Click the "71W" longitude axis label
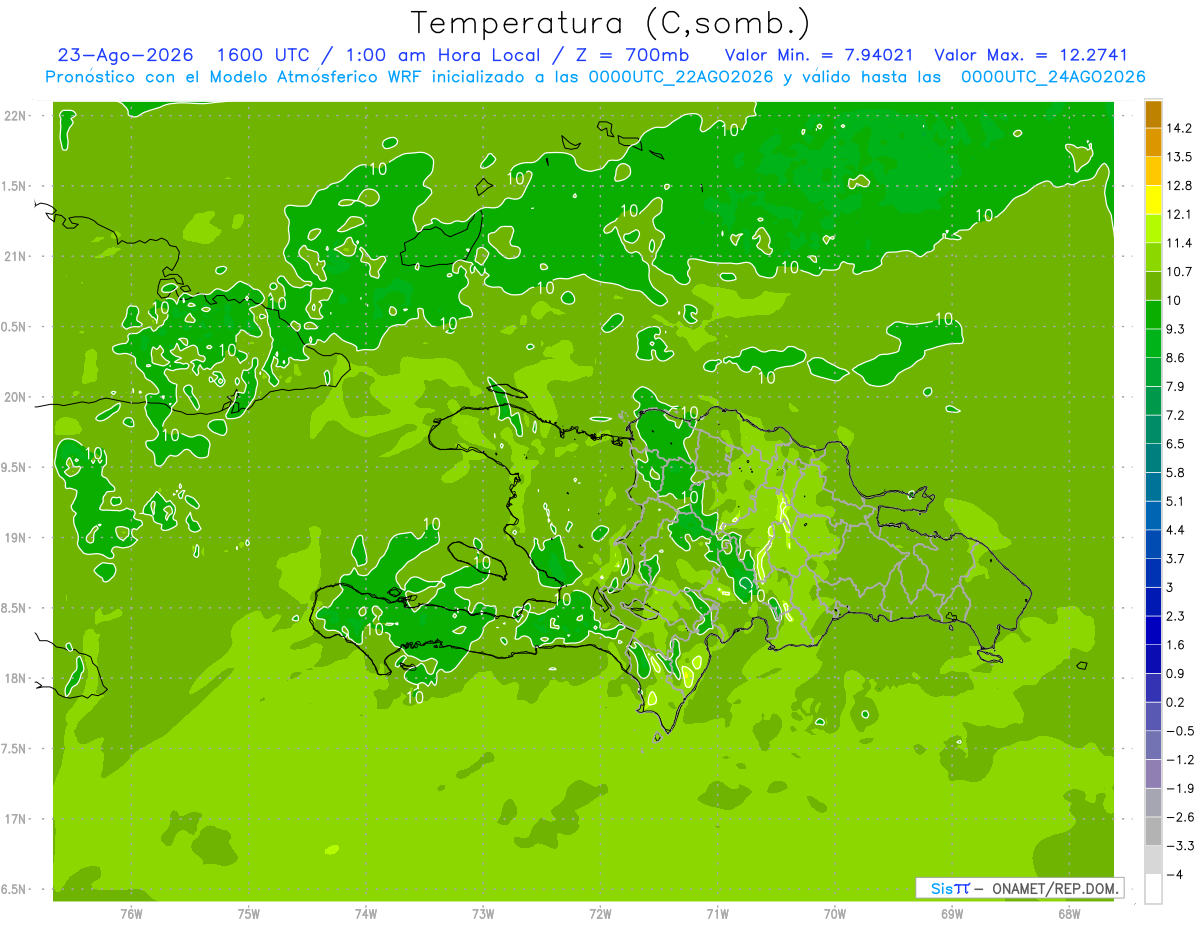This screenshot has width=1200, height=927. point(717,913)
